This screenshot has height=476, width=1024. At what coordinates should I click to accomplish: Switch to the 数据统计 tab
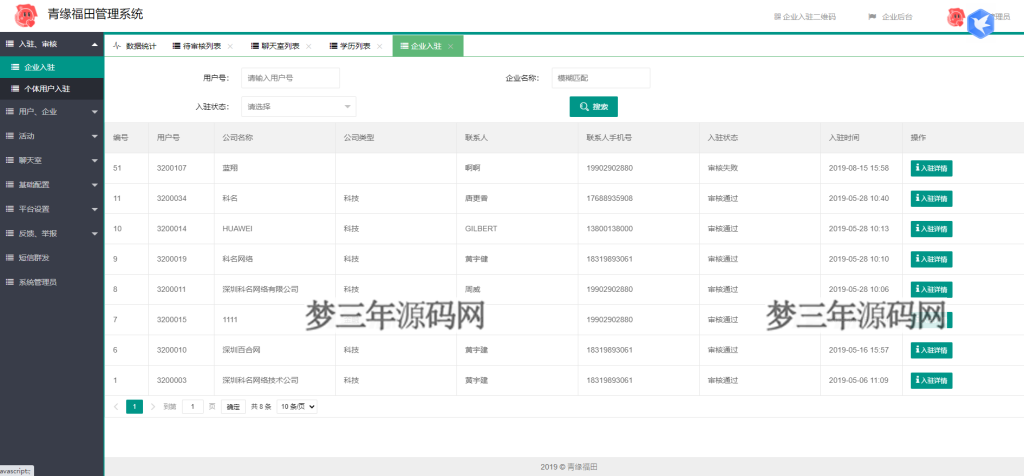tap(135, 46)
